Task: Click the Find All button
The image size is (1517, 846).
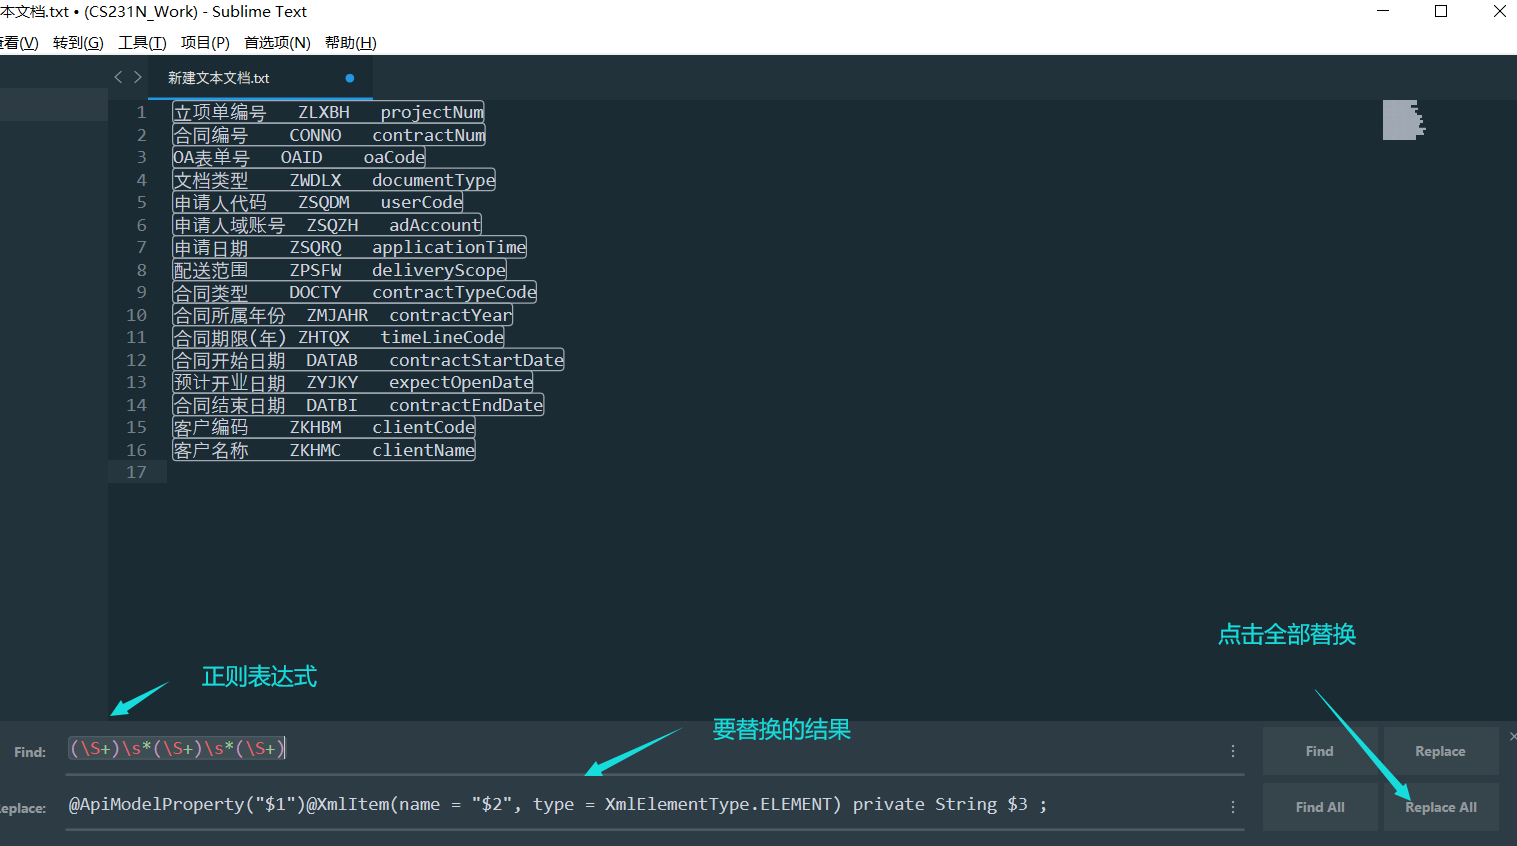Action: pyautogui.click(x=1319, y=807)
